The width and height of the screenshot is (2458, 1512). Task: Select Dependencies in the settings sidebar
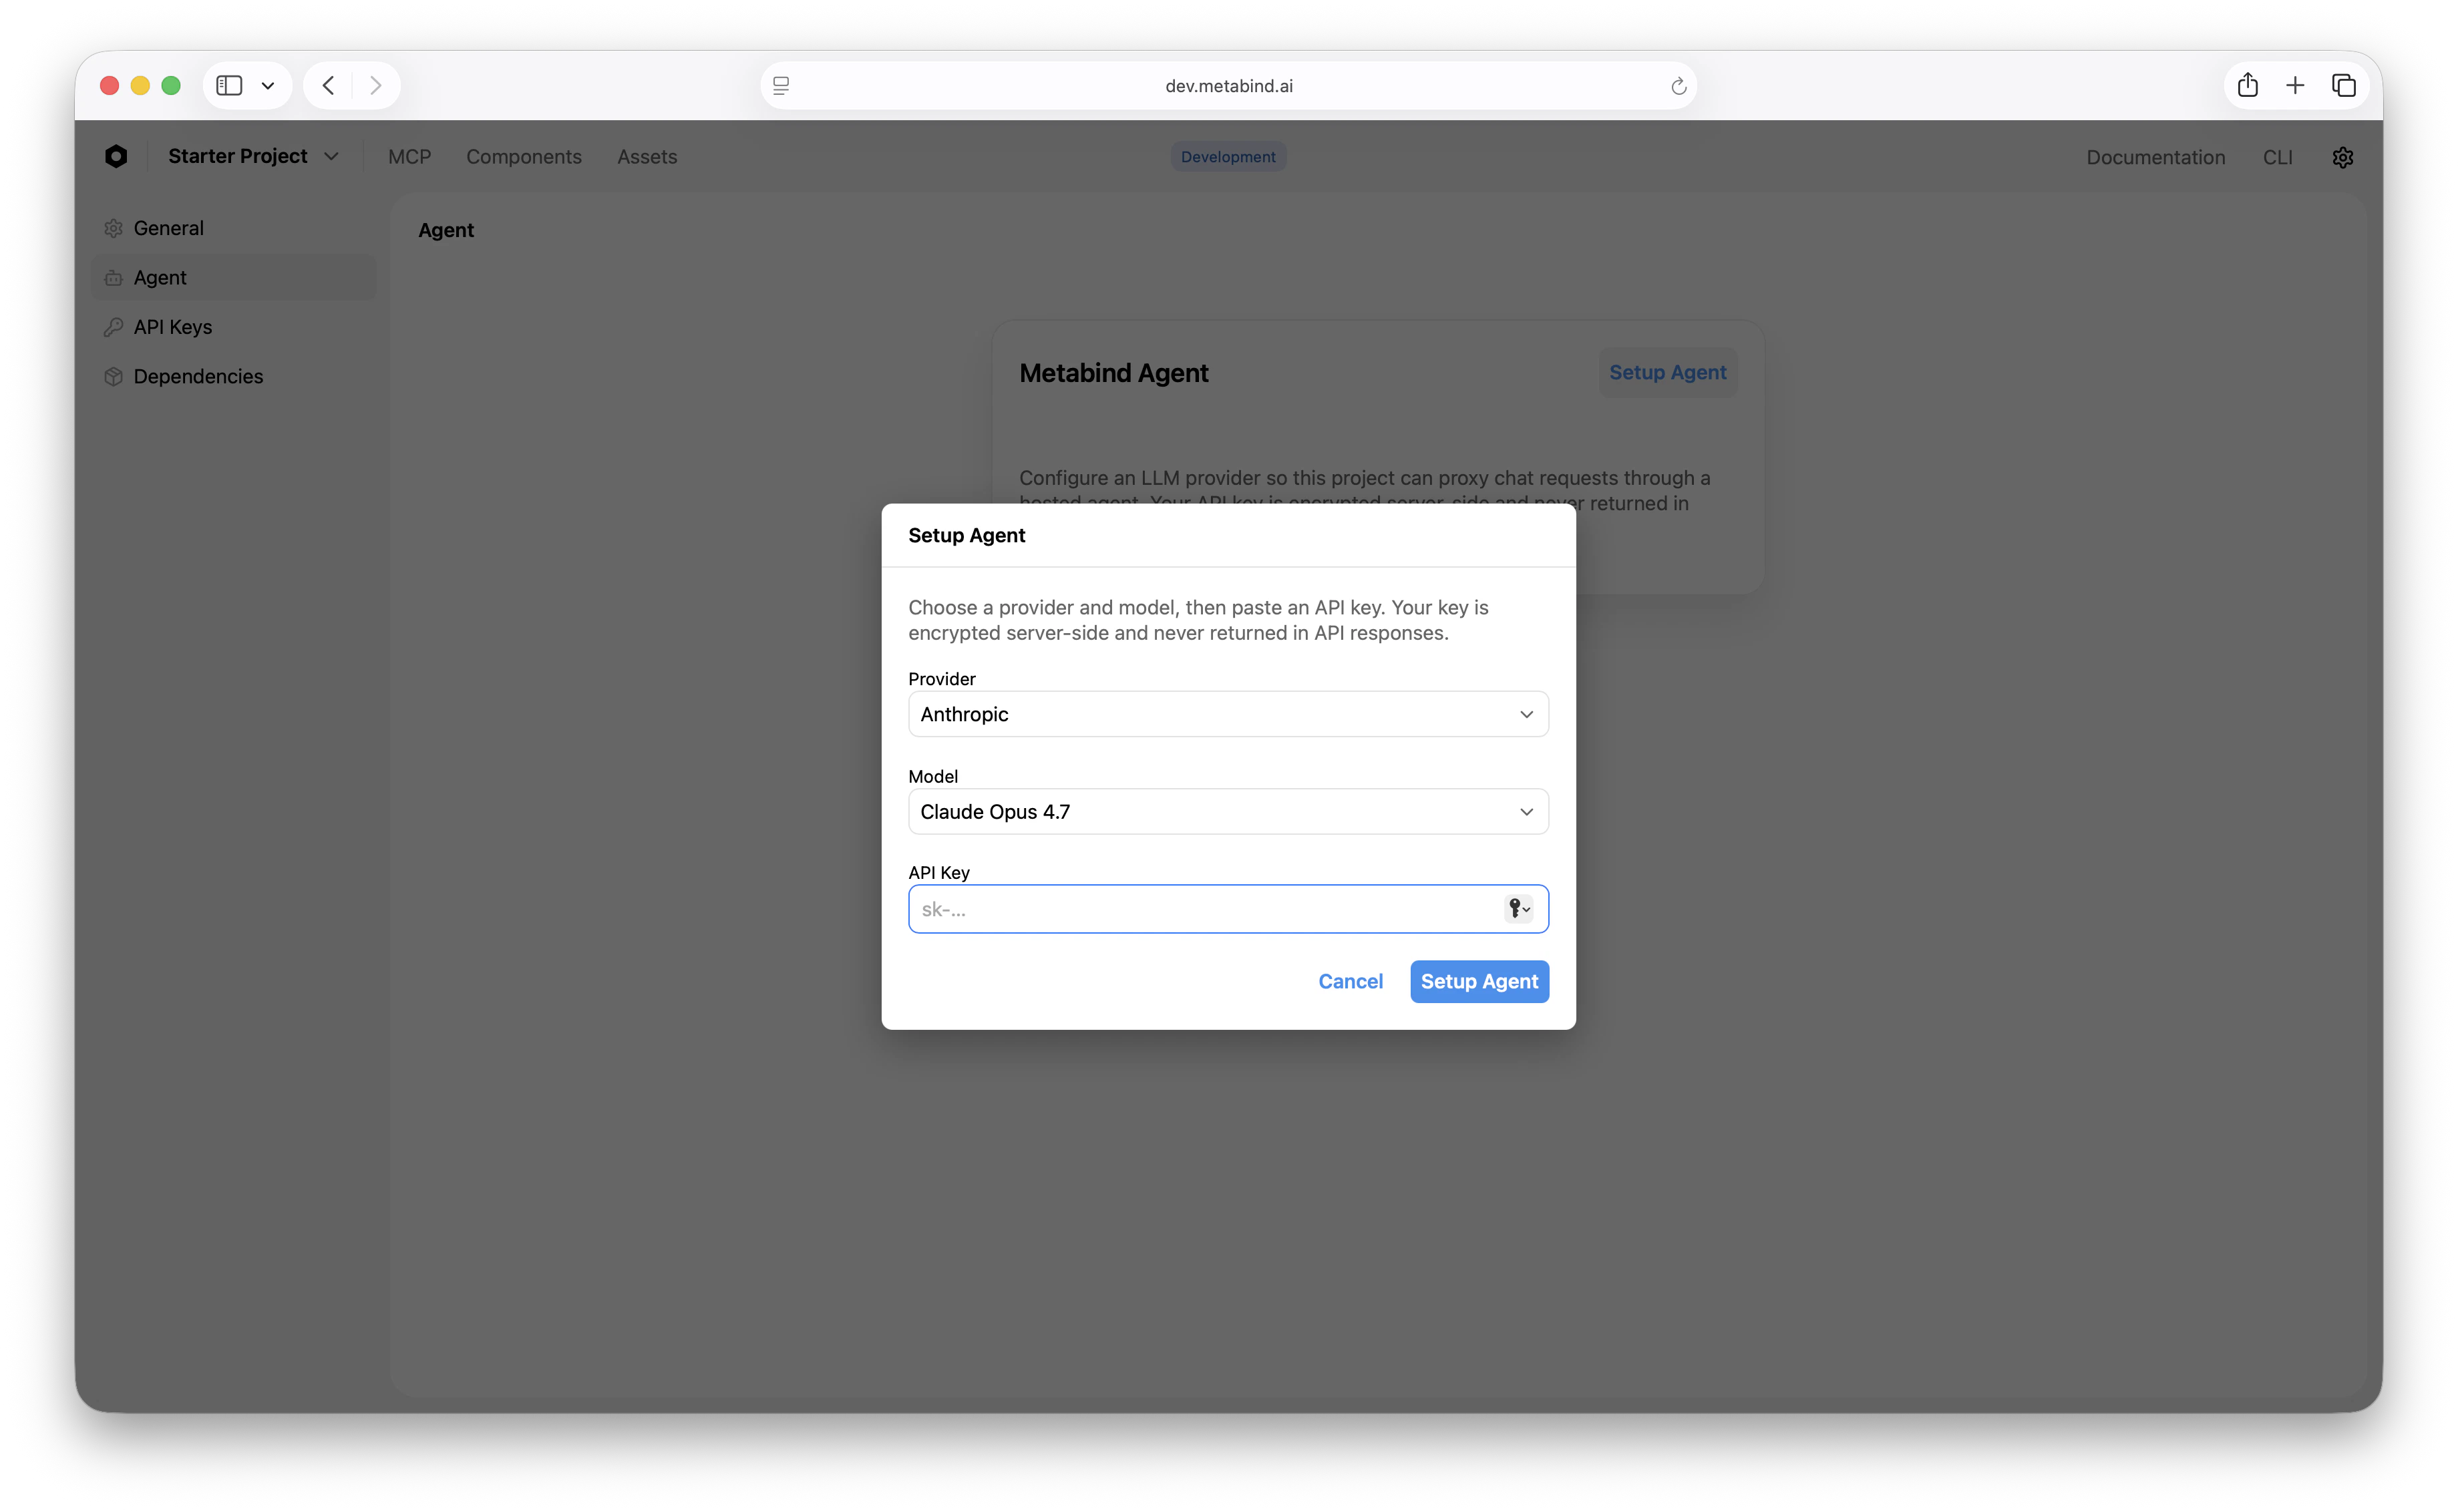pyautogui.click(x=234, y=376)
